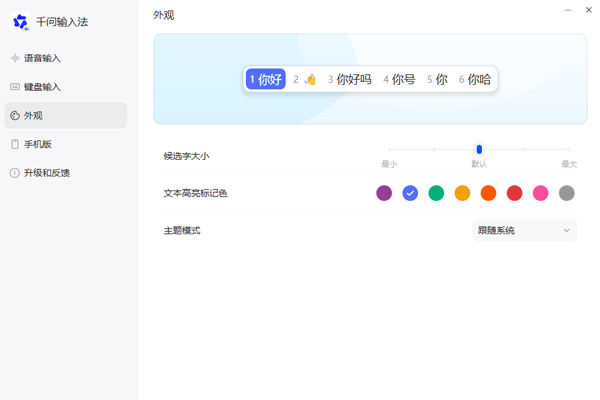Go to the 手机版 section

tap(66, 144)
